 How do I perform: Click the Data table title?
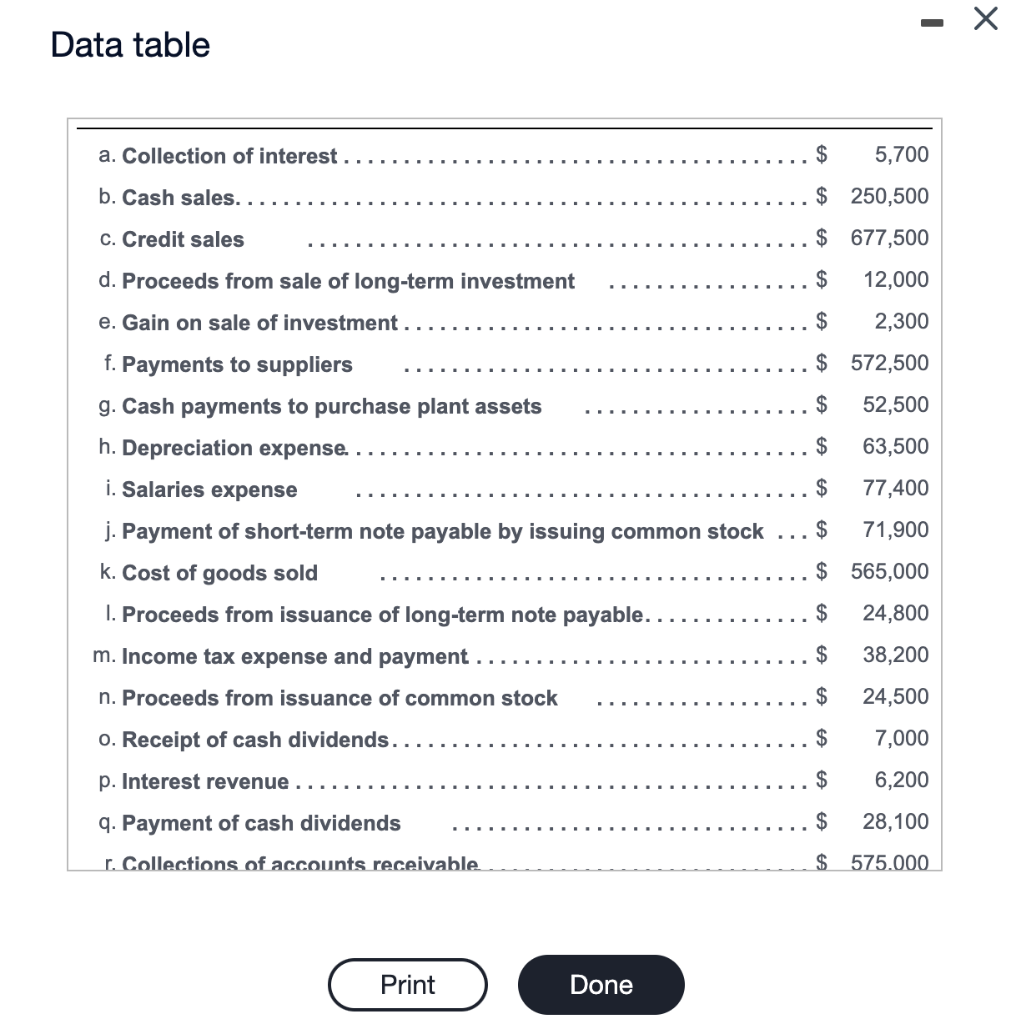pyautogui.click(x=130, y=44)
